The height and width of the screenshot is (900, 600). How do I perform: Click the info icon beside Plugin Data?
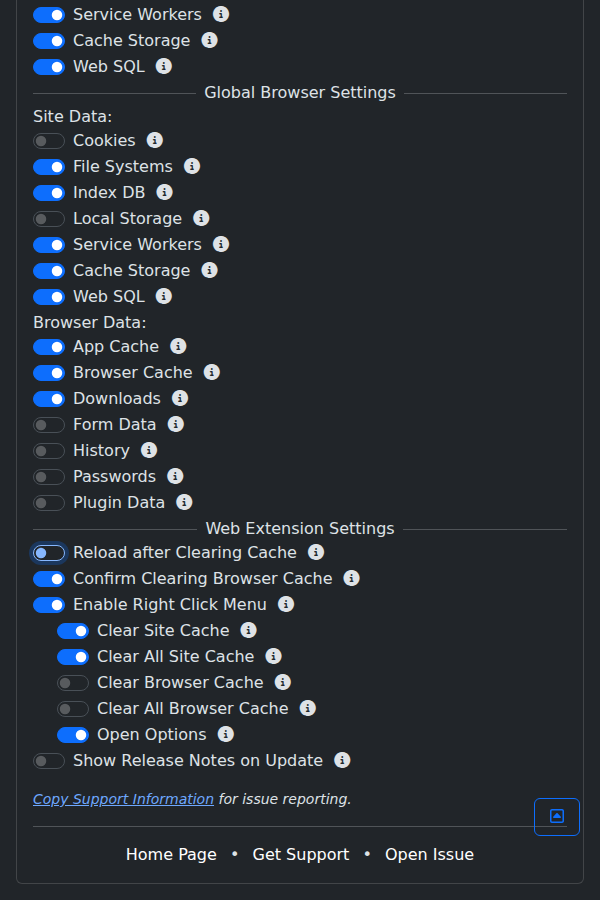pos(184,502)
